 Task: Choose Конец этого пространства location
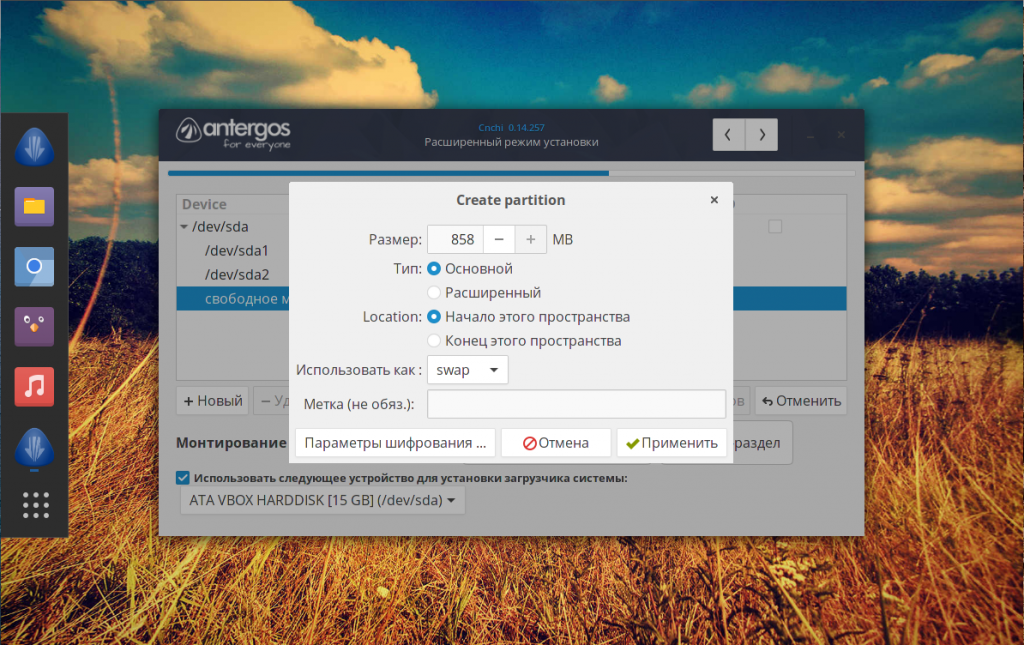(434, 341)
